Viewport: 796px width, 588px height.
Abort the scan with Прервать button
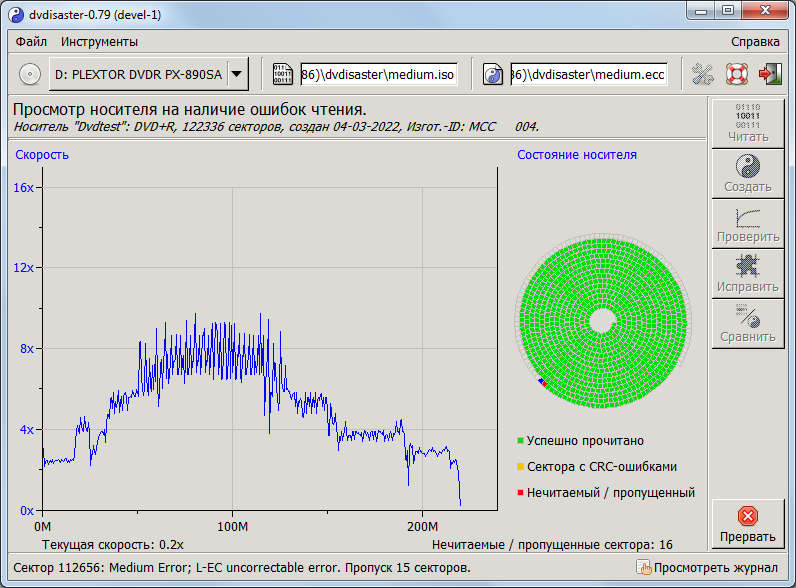pyautogui.click(x=747, y=524)
